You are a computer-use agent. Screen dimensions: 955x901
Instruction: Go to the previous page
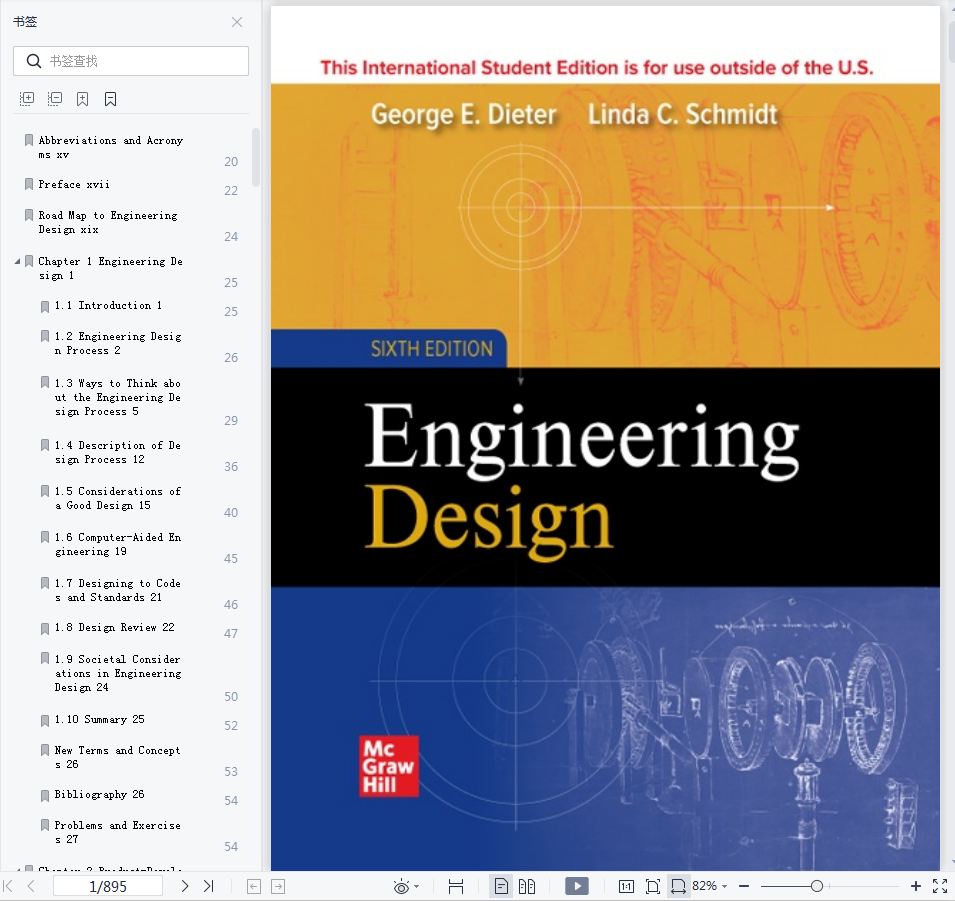(31, 886)
